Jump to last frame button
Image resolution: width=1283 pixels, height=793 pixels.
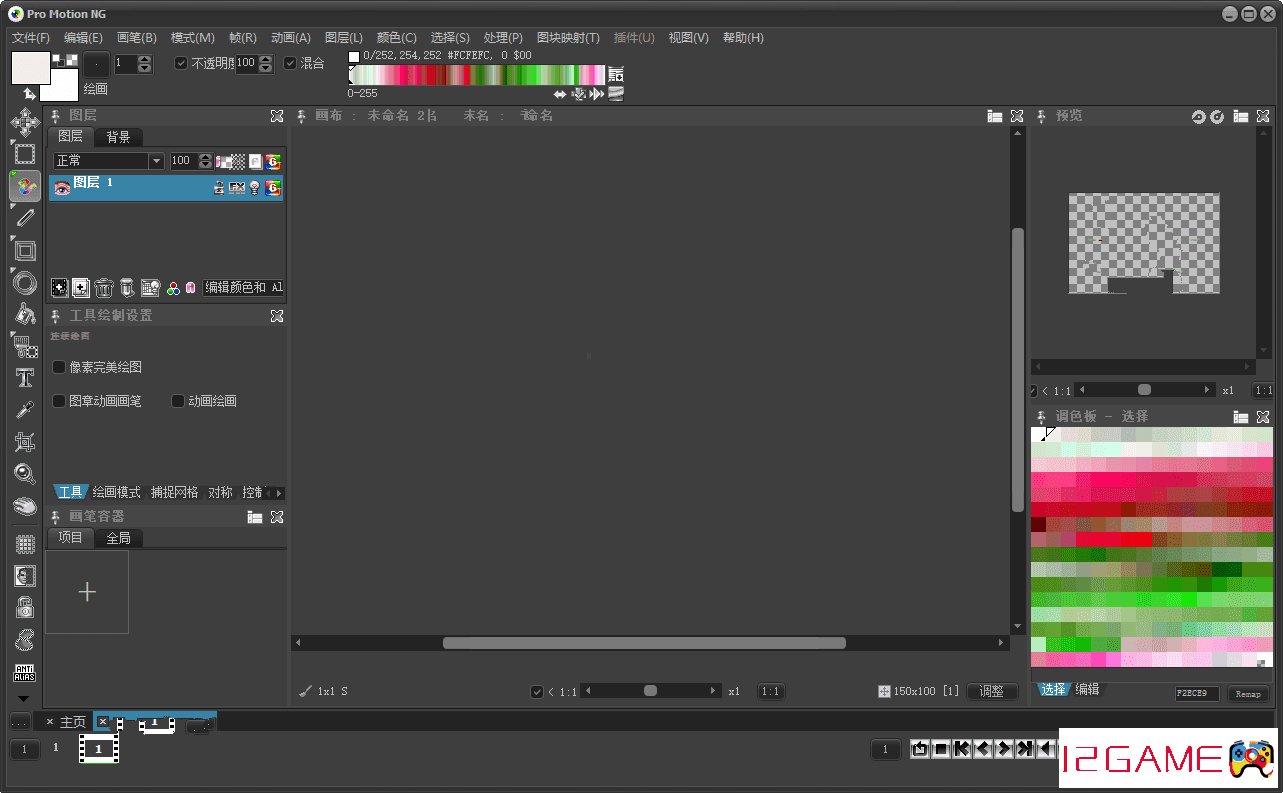(x=1026, y=749)
